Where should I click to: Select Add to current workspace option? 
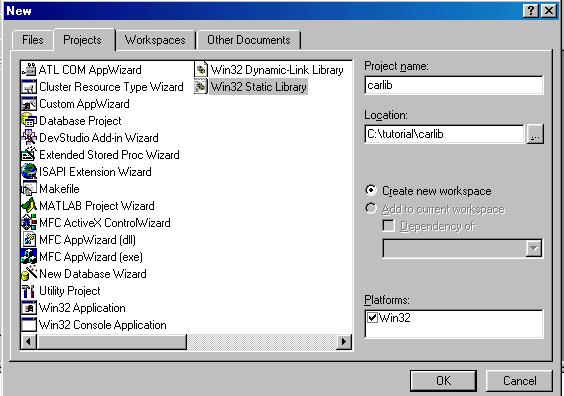370,208
